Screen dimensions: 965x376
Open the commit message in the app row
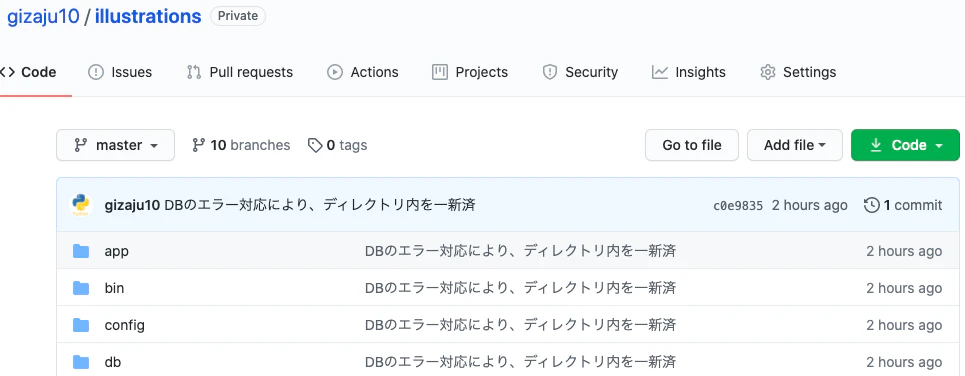[x=521, y=251]
